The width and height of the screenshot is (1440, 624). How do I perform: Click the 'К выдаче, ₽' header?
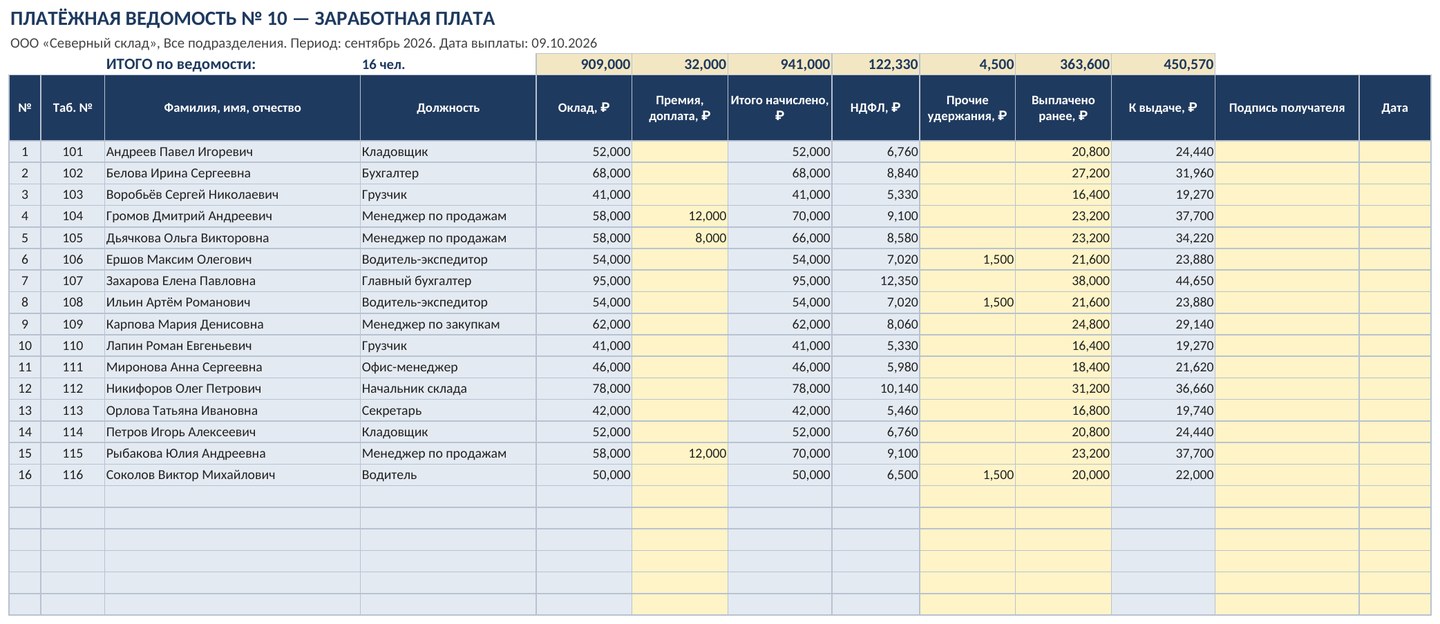point(1164,108)
